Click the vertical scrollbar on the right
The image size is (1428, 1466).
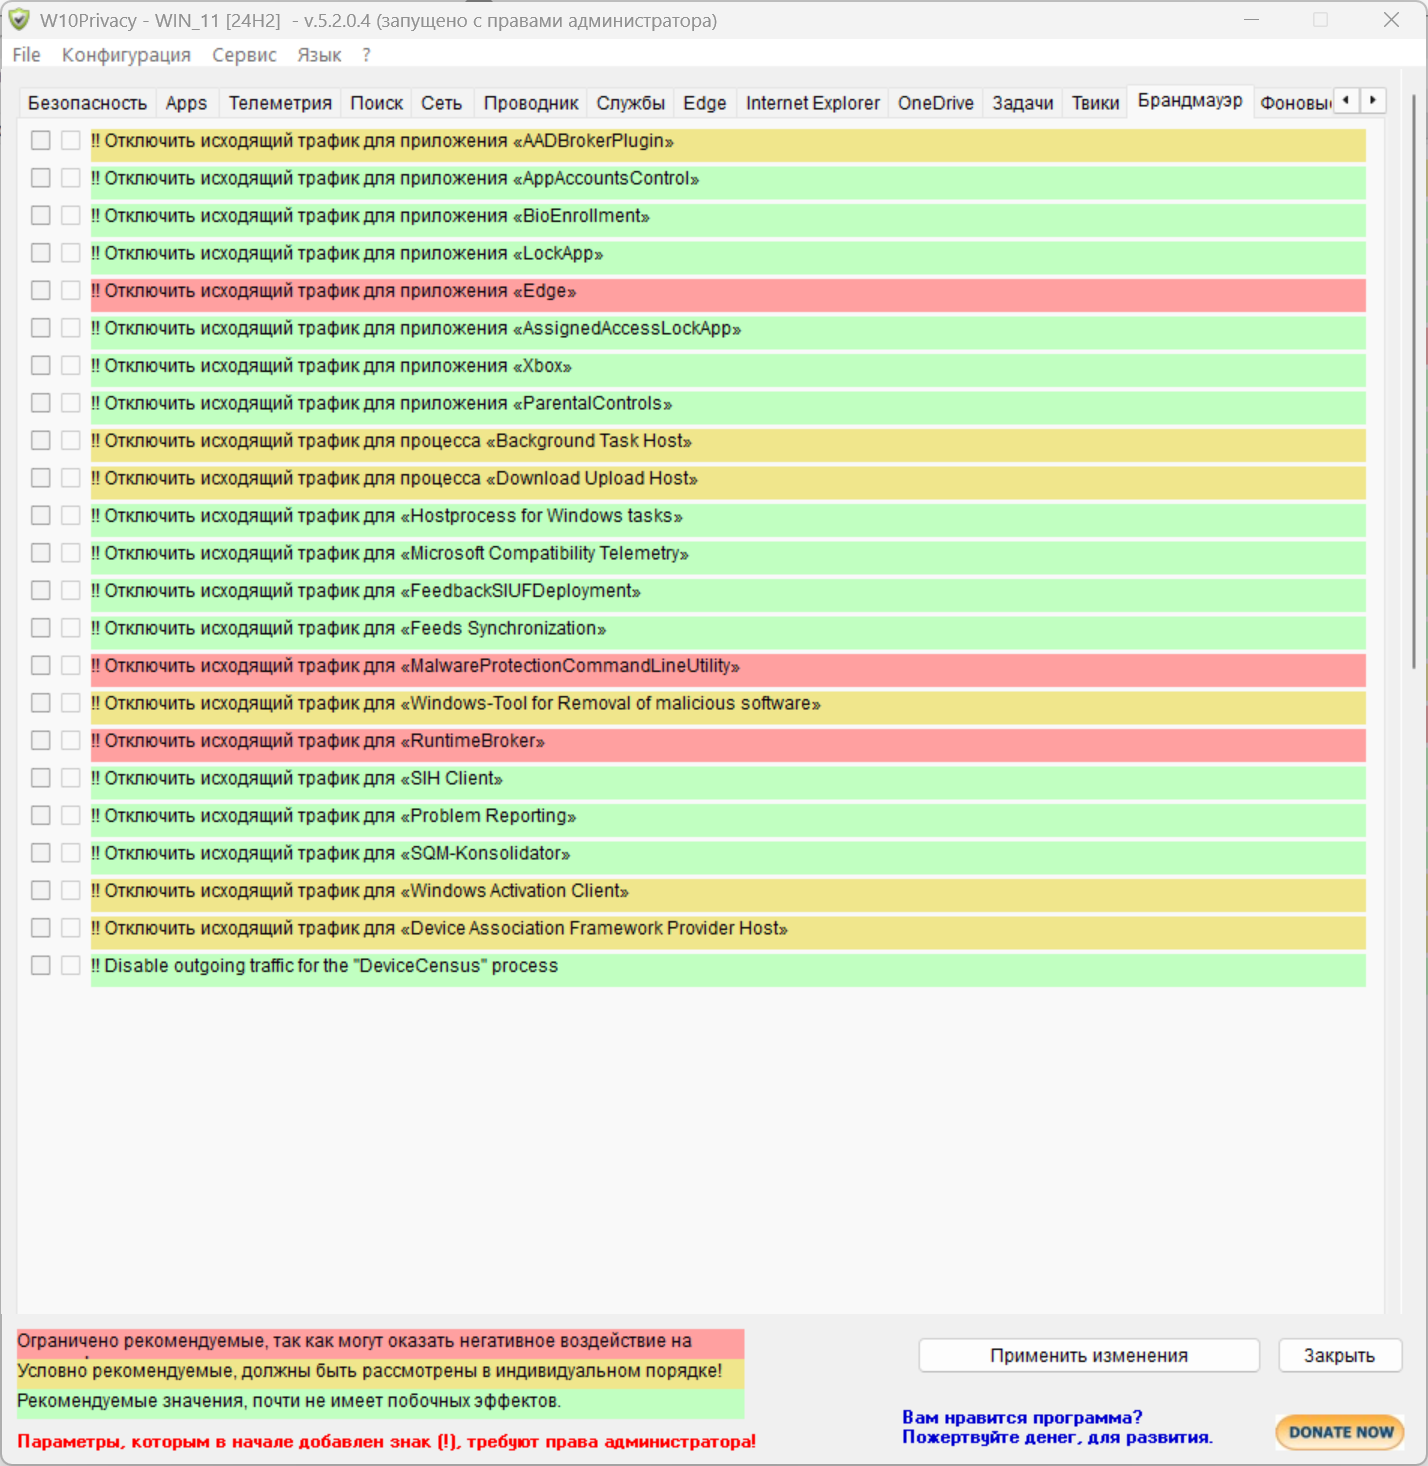point(1413,380)
